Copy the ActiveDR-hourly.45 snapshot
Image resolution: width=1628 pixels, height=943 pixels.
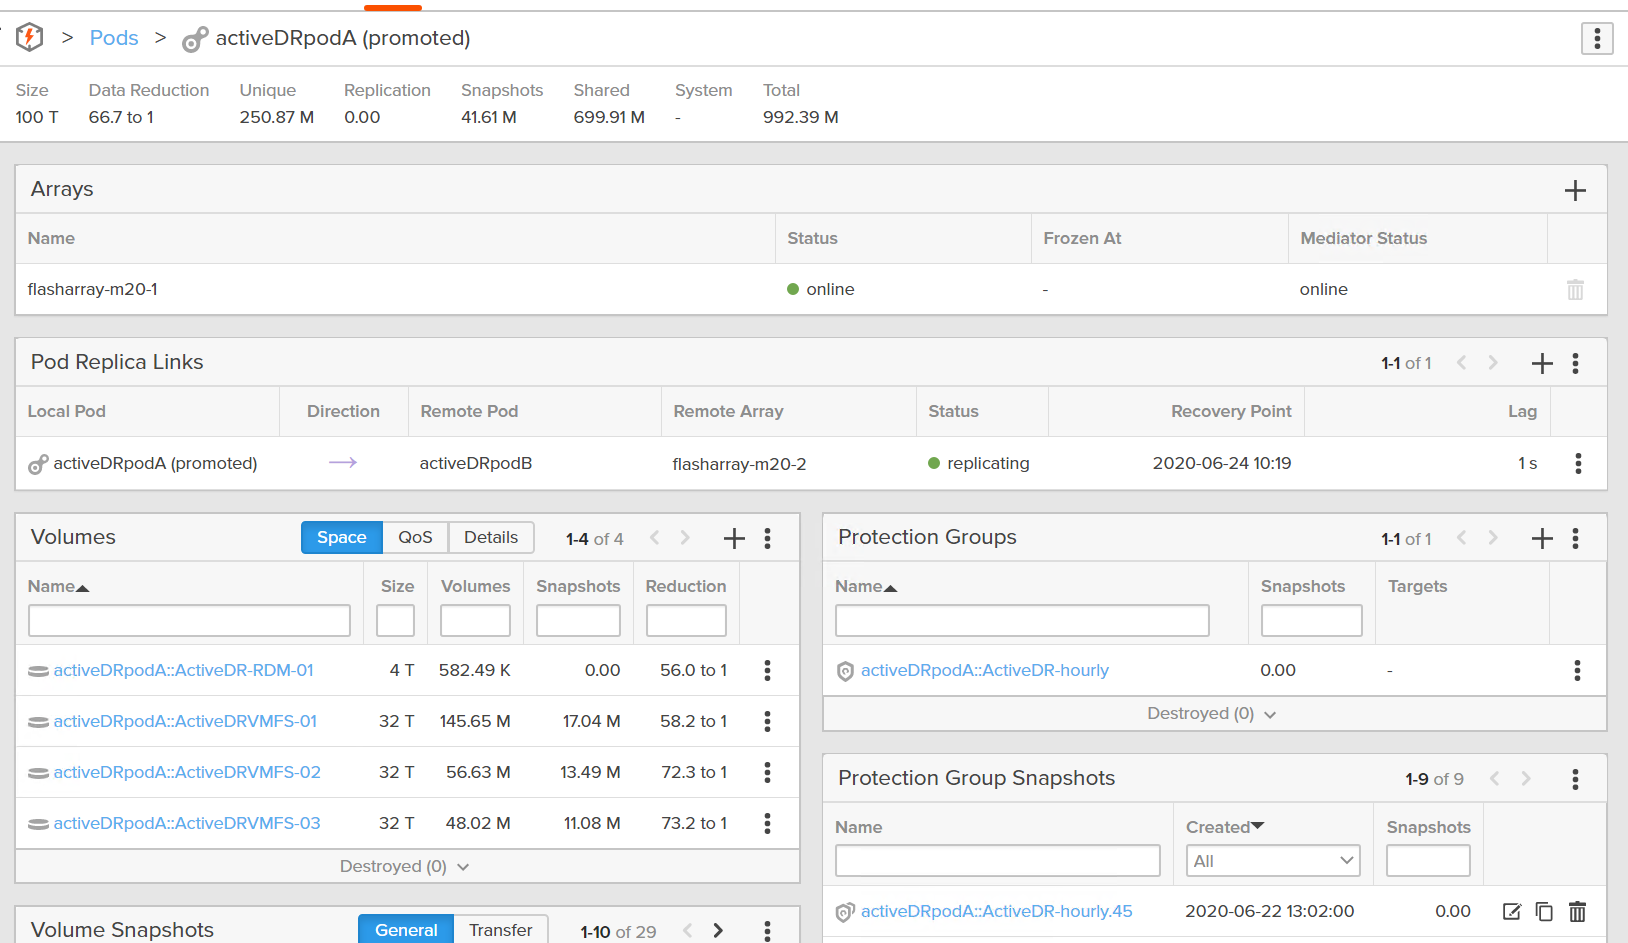tap(1544, 911)
